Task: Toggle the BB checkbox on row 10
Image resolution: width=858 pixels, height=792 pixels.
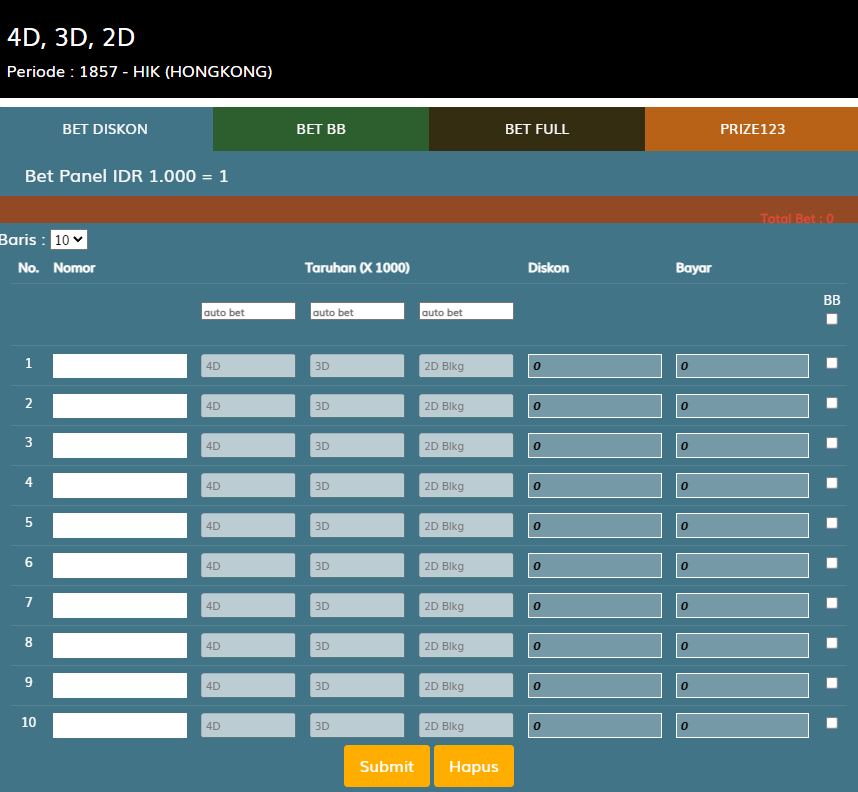Action: (x=832, y=723)
